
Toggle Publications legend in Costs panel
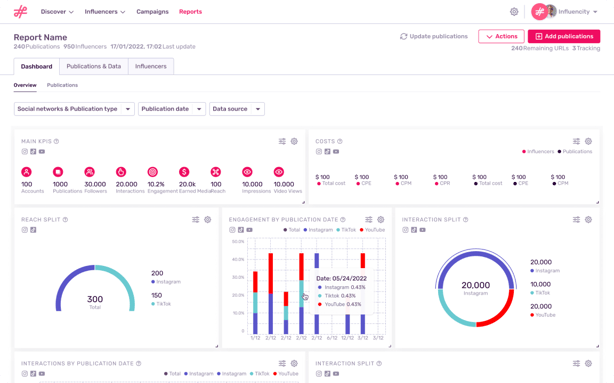575,152
